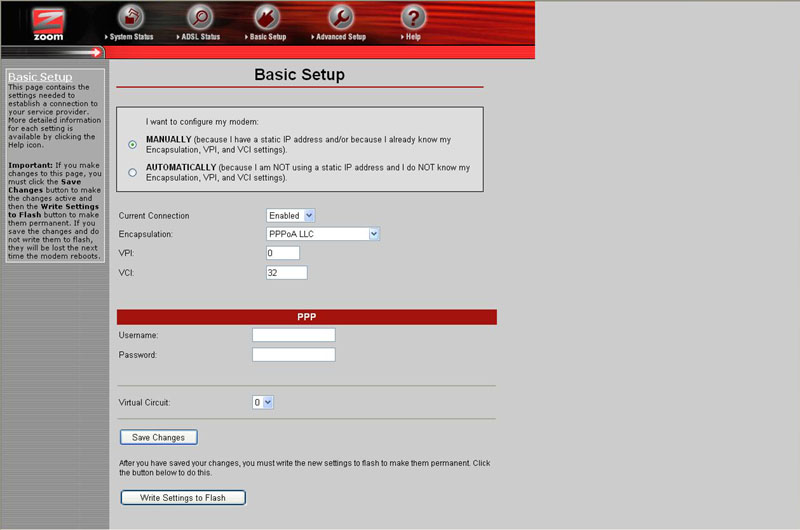Click the PPP Username text field

click(293, 335)
